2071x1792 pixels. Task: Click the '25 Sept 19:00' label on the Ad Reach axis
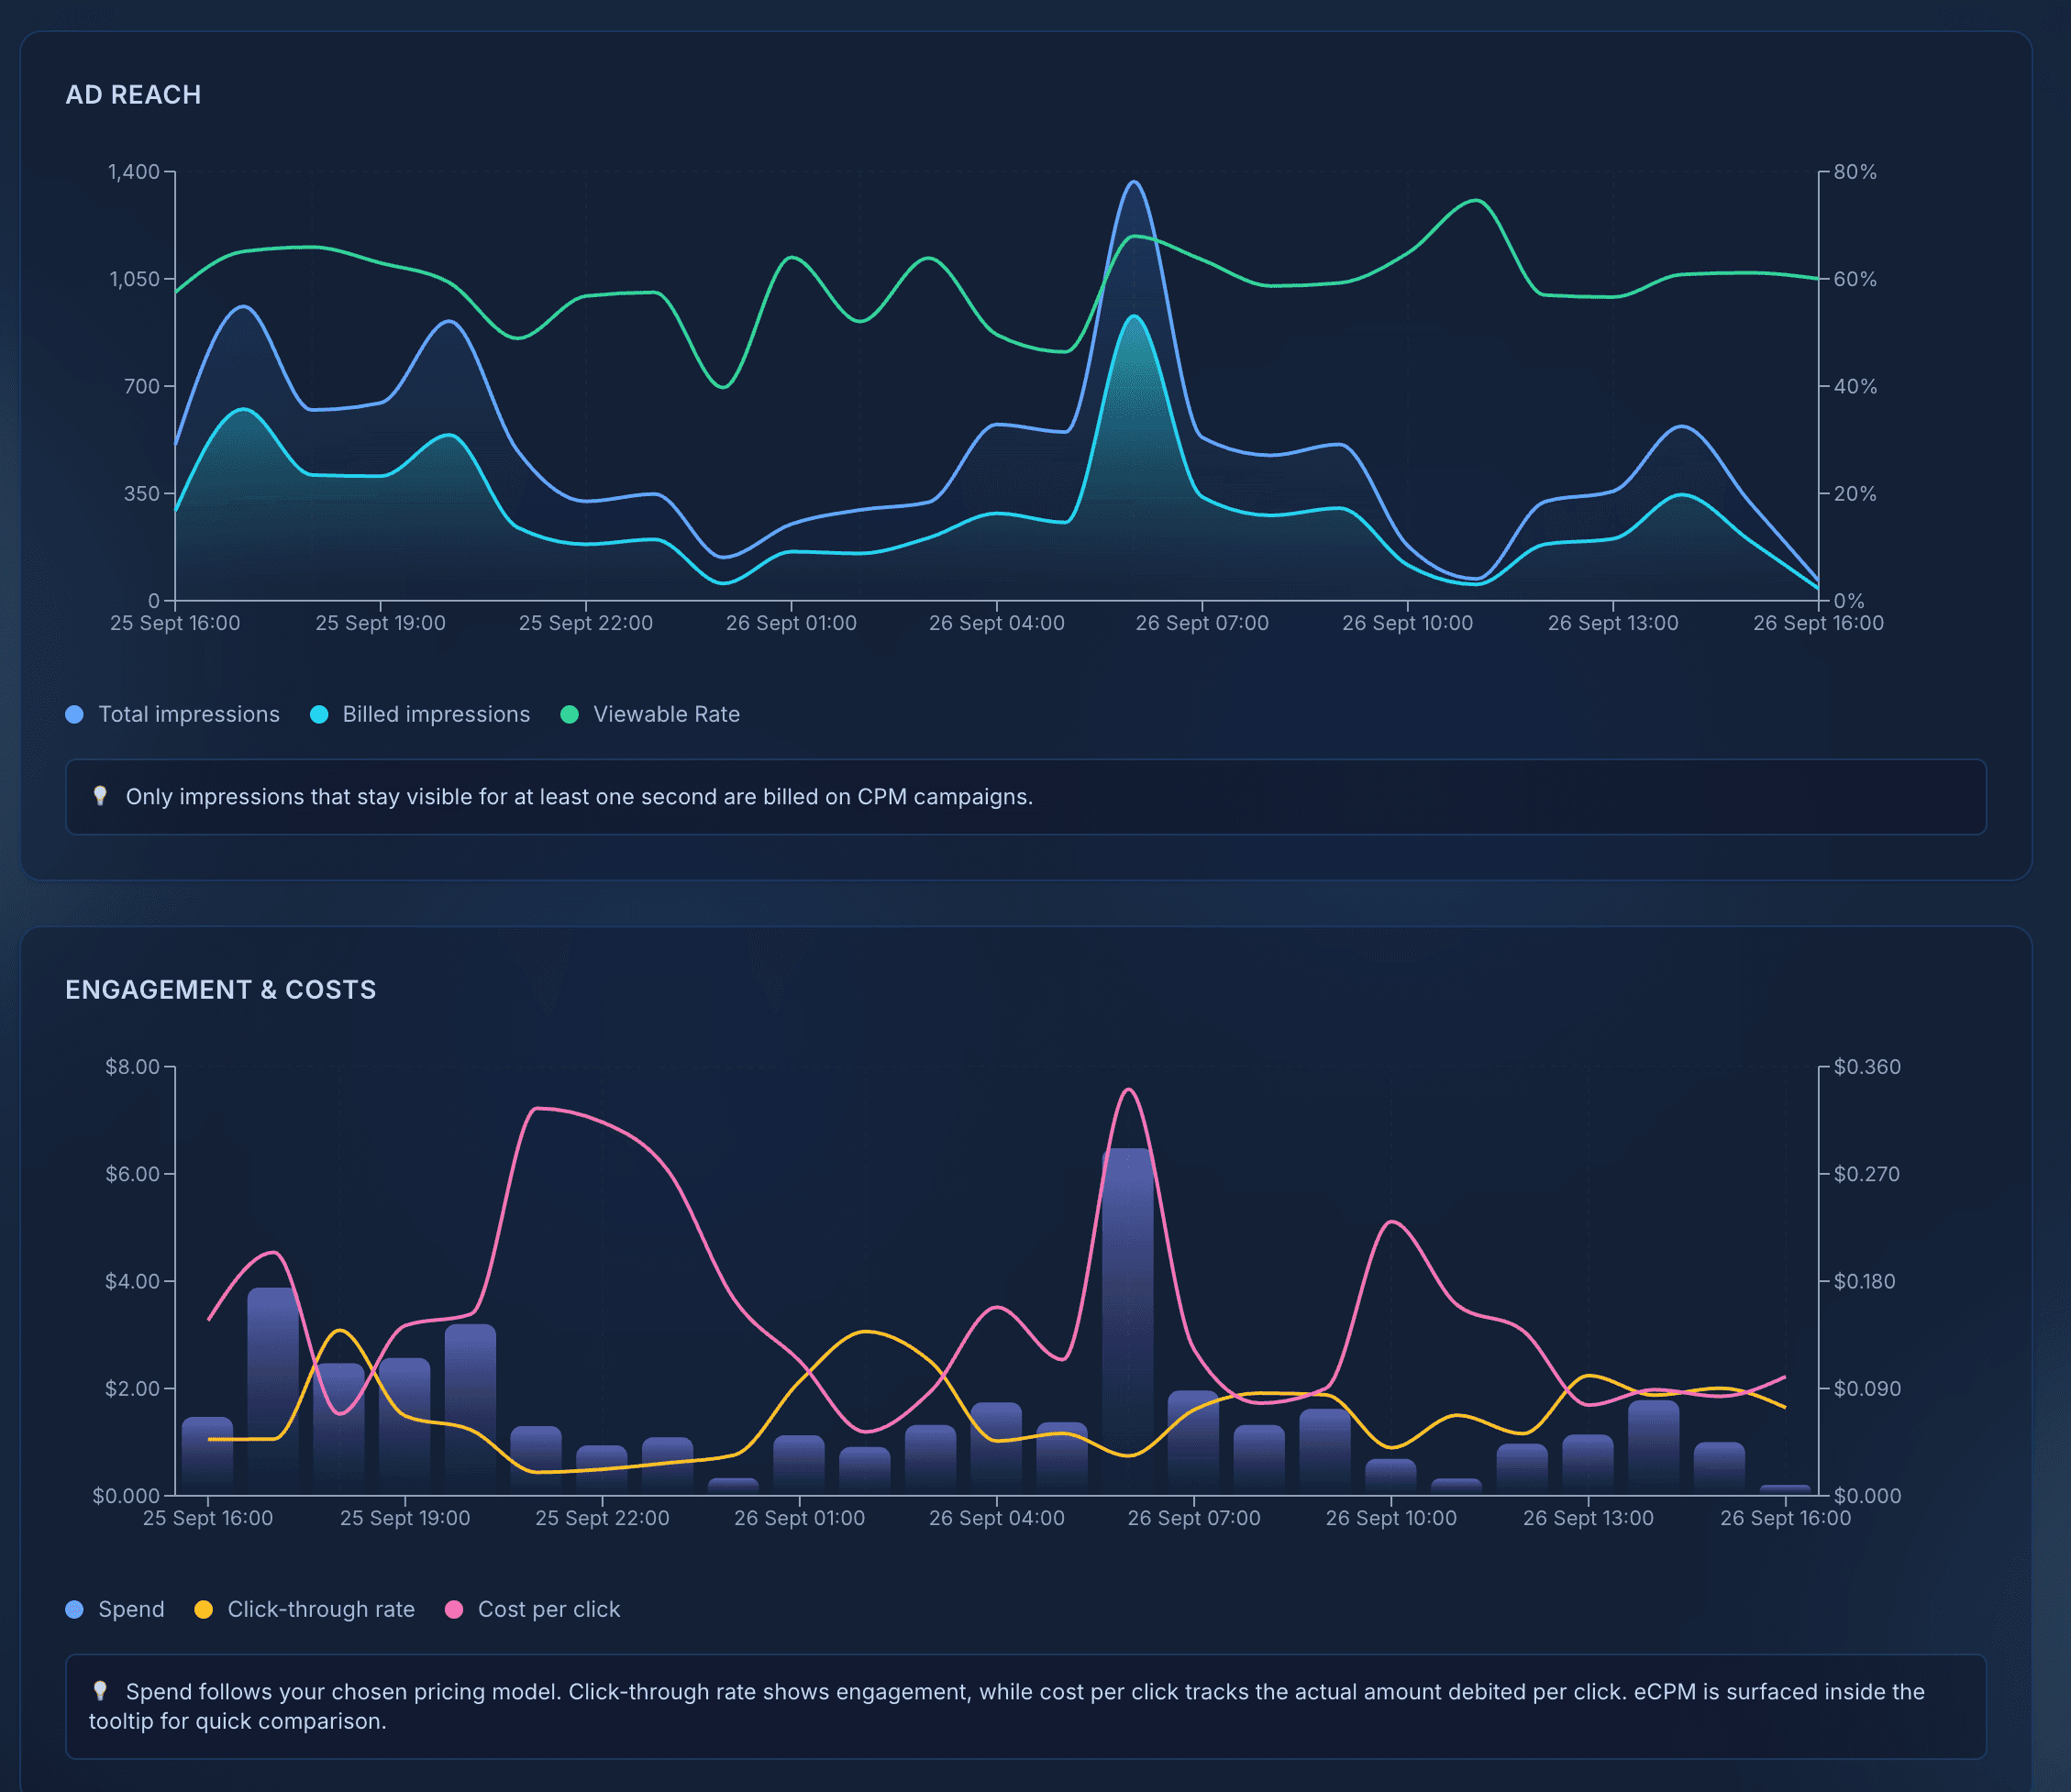pyautogui.click(x=381, y=623)
